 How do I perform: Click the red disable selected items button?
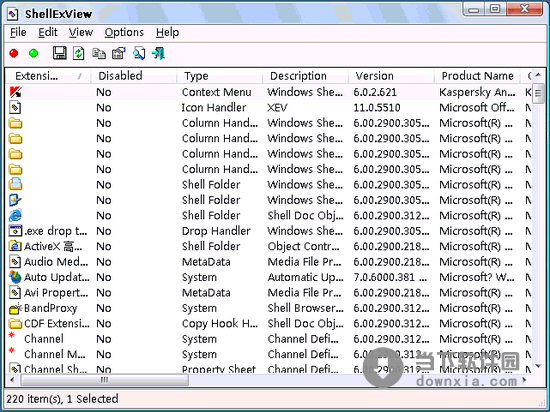pos(14,53)
